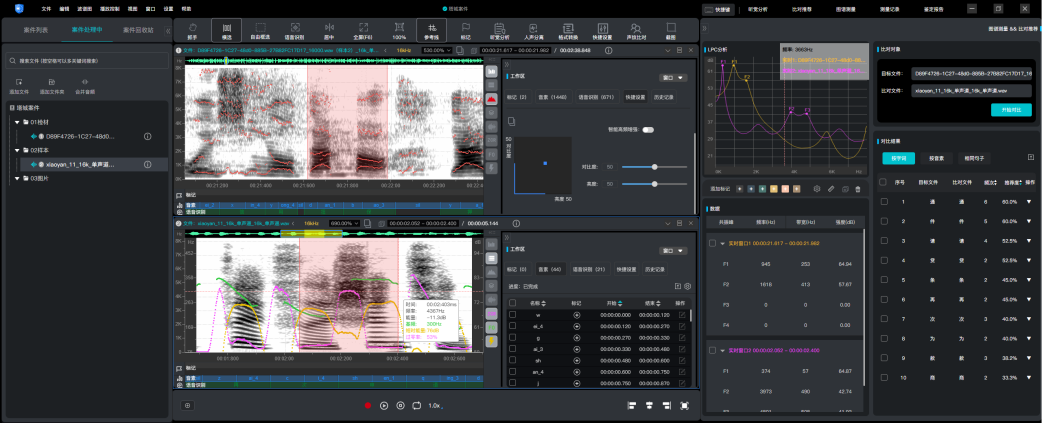1042x423 pixels.
Task: Open the 文件 menu
Action: coord(45,7)
